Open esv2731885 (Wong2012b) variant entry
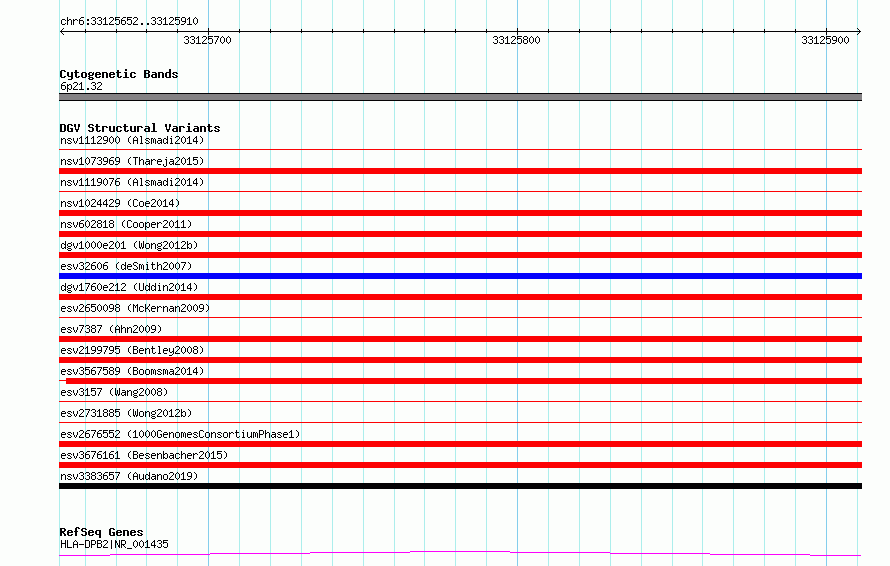The height and width of the screenshot is (566, 890). pyautogui.click(x=126, y=413)
